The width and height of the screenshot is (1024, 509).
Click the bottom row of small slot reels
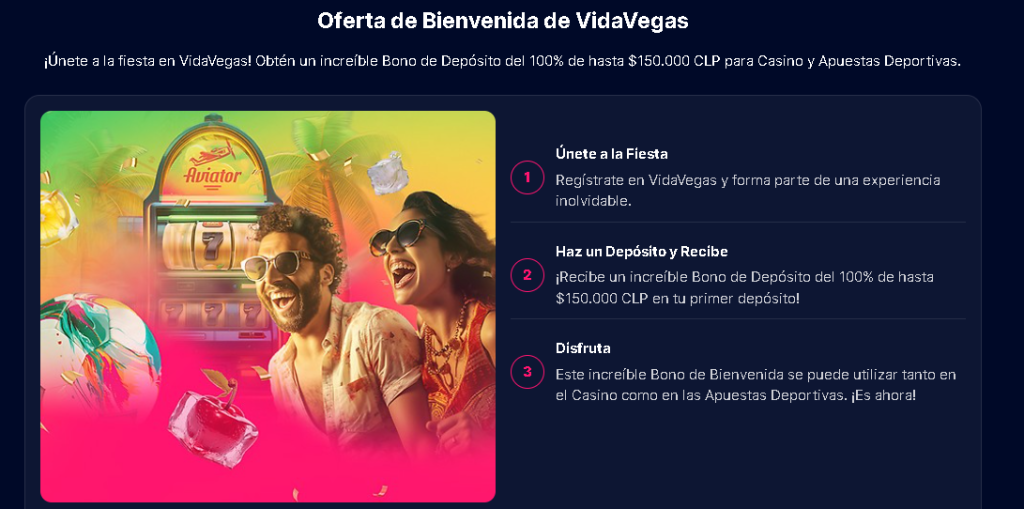[x=213, y=312]
